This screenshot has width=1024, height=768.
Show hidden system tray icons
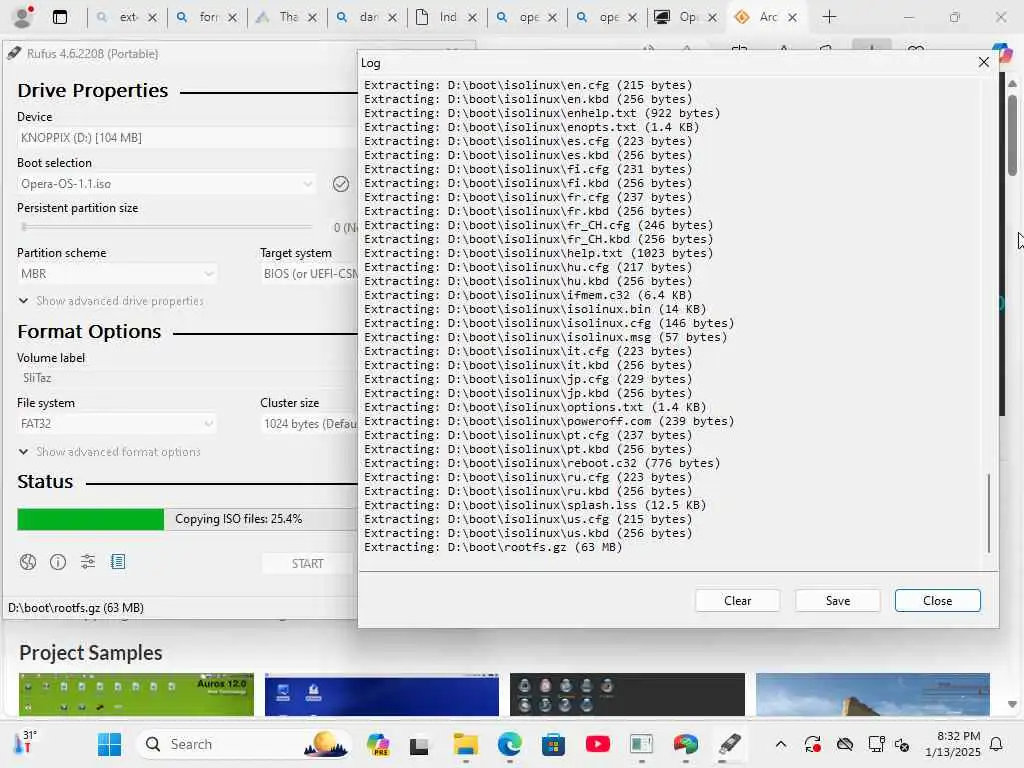(780, 744)
